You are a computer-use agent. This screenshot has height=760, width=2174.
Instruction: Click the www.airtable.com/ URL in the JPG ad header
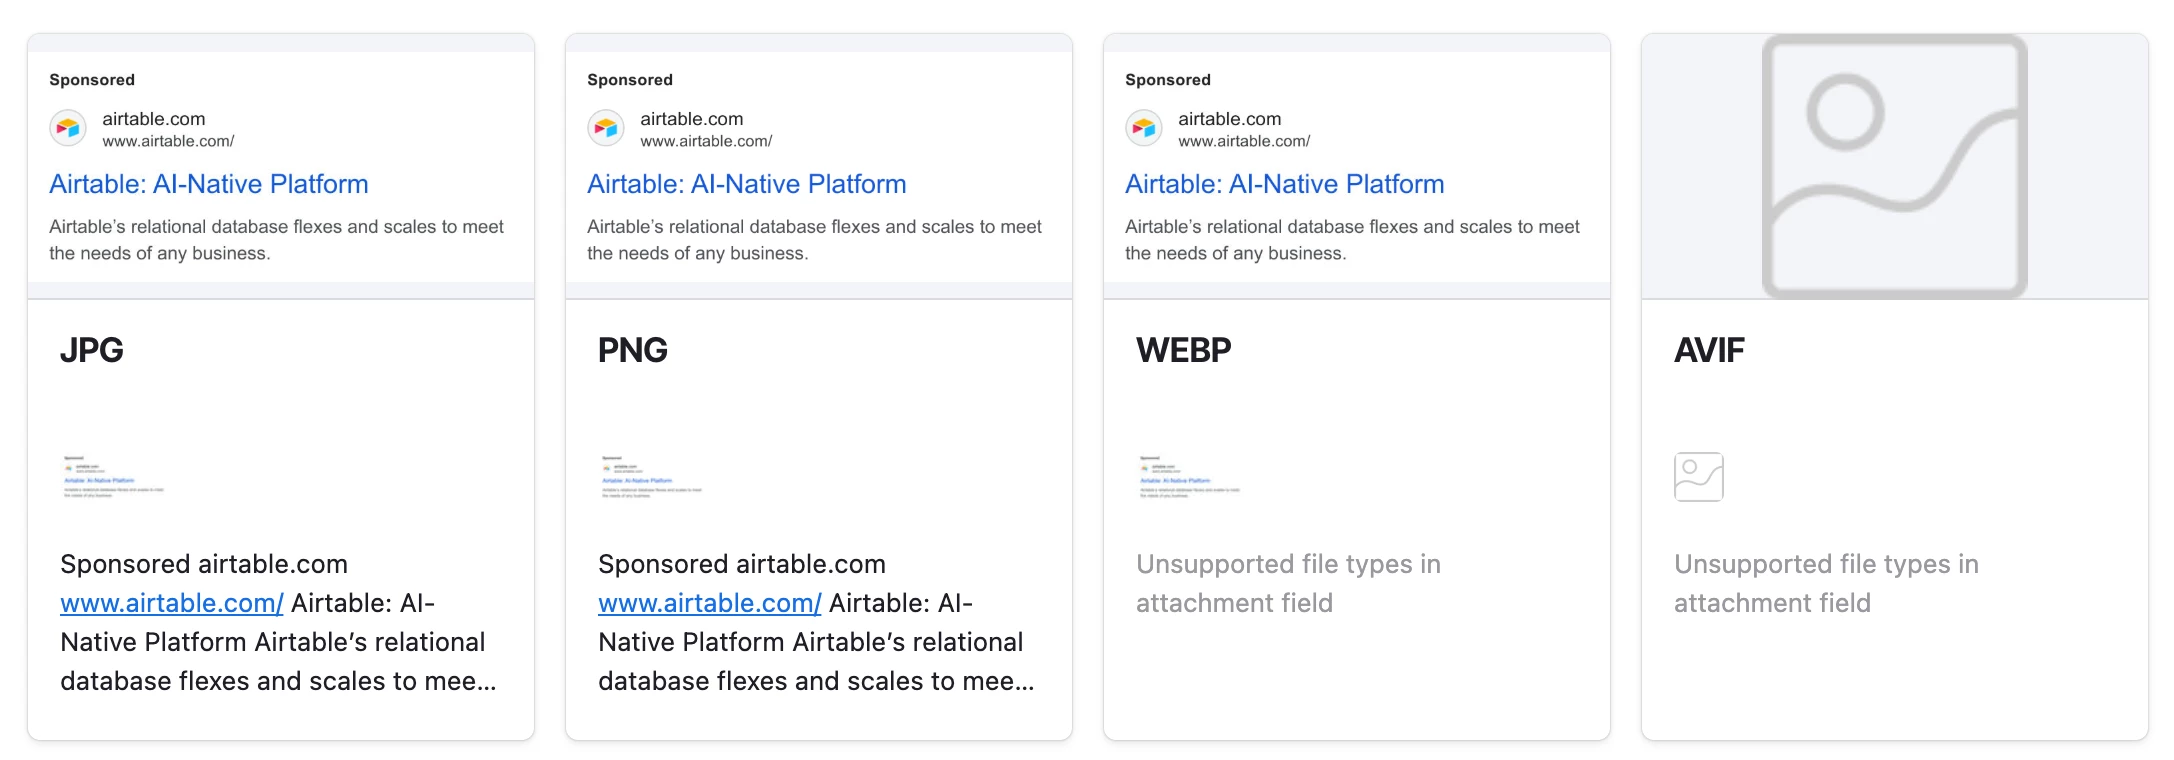point(168,141)
